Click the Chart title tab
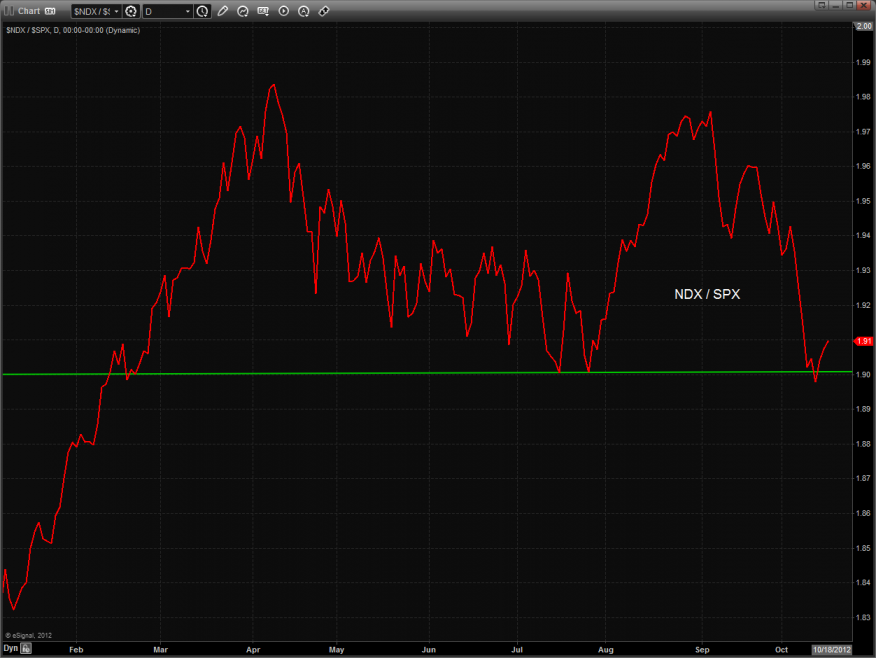This screenshot has height=658, width=876. (x=29, y=11)
